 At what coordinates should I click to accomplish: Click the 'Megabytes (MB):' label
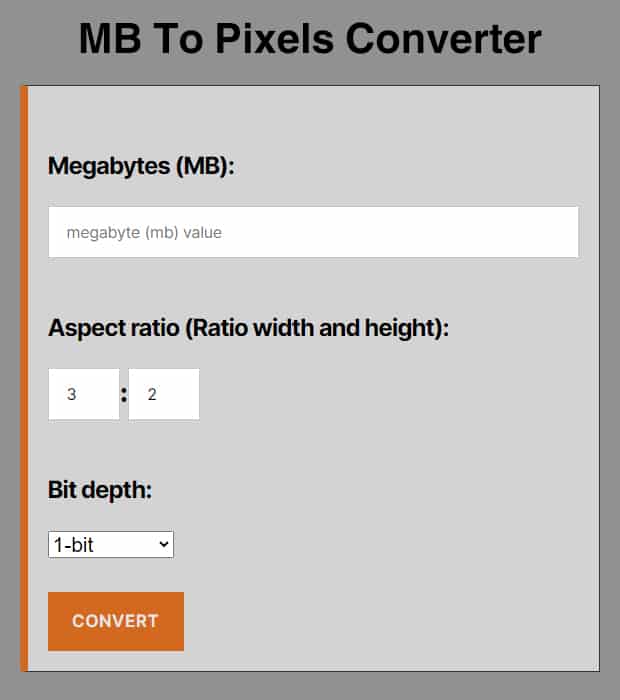pos(141,166)
